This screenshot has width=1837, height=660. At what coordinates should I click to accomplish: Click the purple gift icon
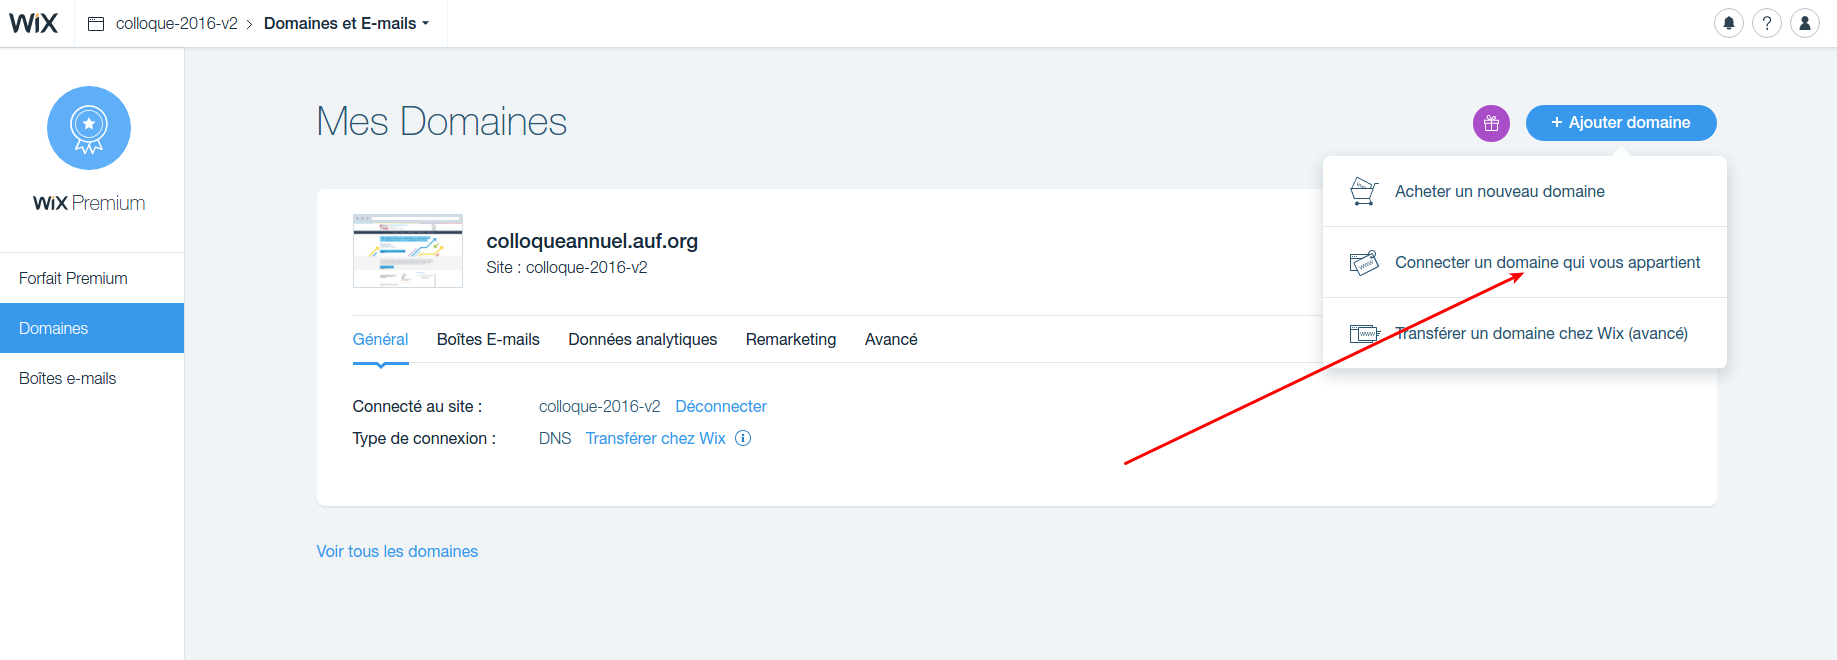[1491, 123]
